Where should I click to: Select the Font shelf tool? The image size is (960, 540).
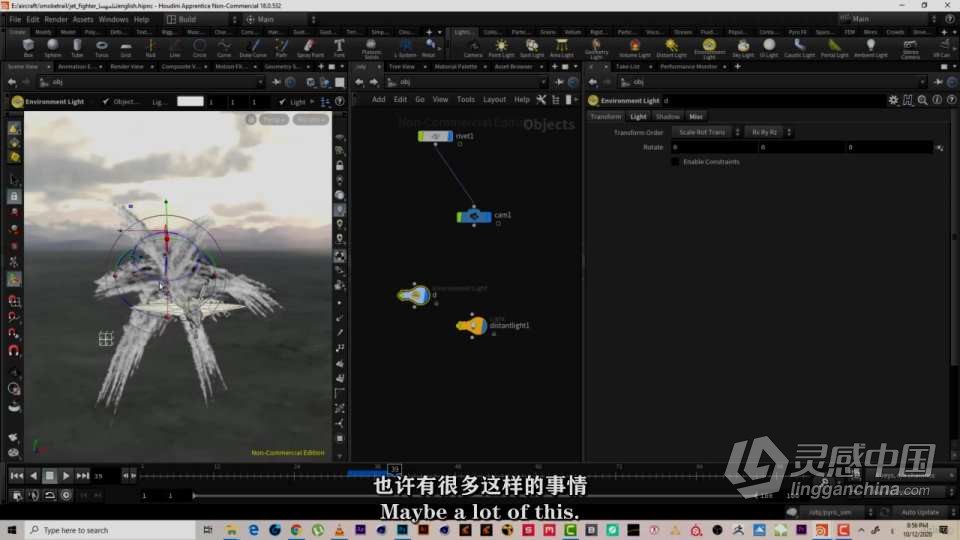pos(339,47)
